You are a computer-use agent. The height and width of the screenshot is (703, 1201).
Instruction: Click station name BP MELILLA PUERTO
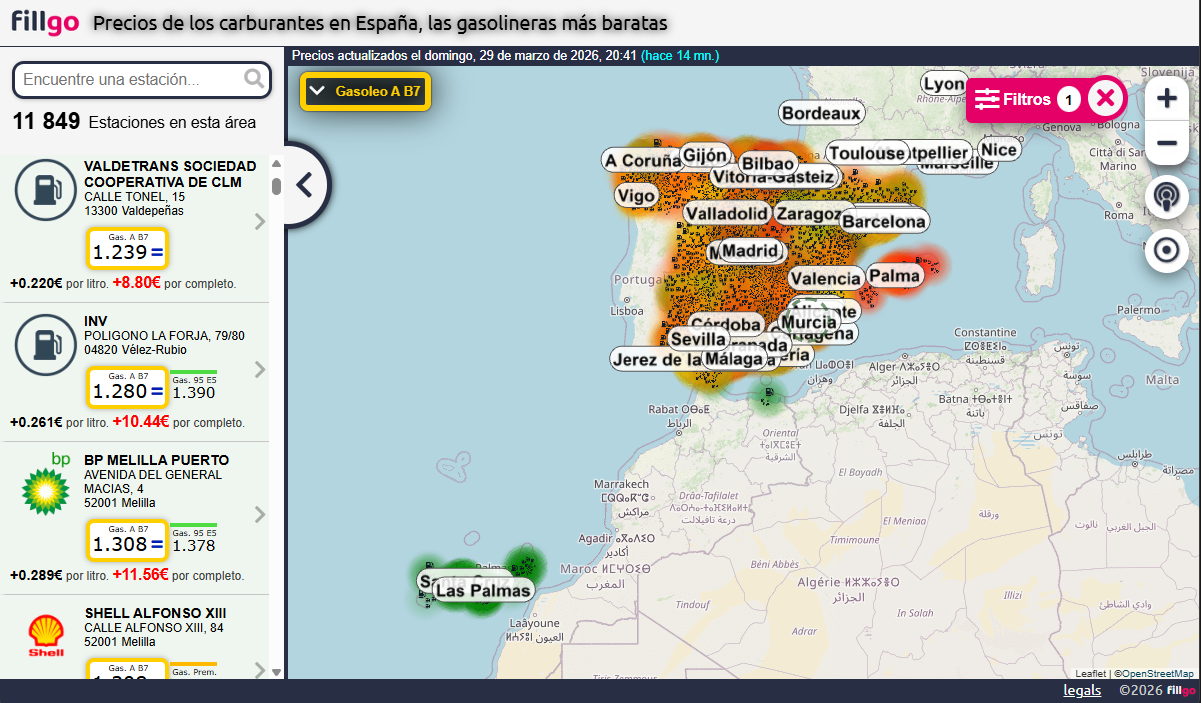pos(156,460)
